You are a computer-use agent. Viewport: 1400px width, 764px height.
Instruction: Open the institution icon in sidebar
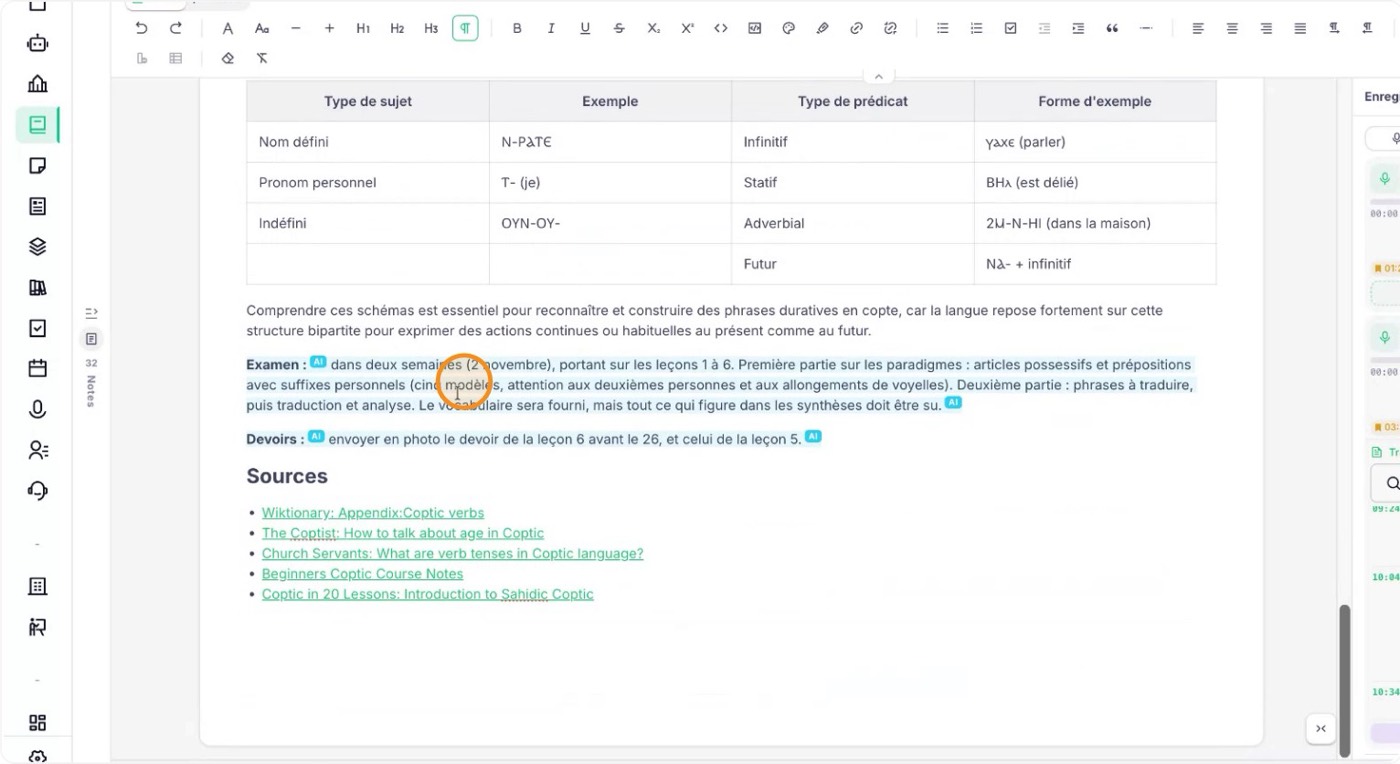[37, 84]
